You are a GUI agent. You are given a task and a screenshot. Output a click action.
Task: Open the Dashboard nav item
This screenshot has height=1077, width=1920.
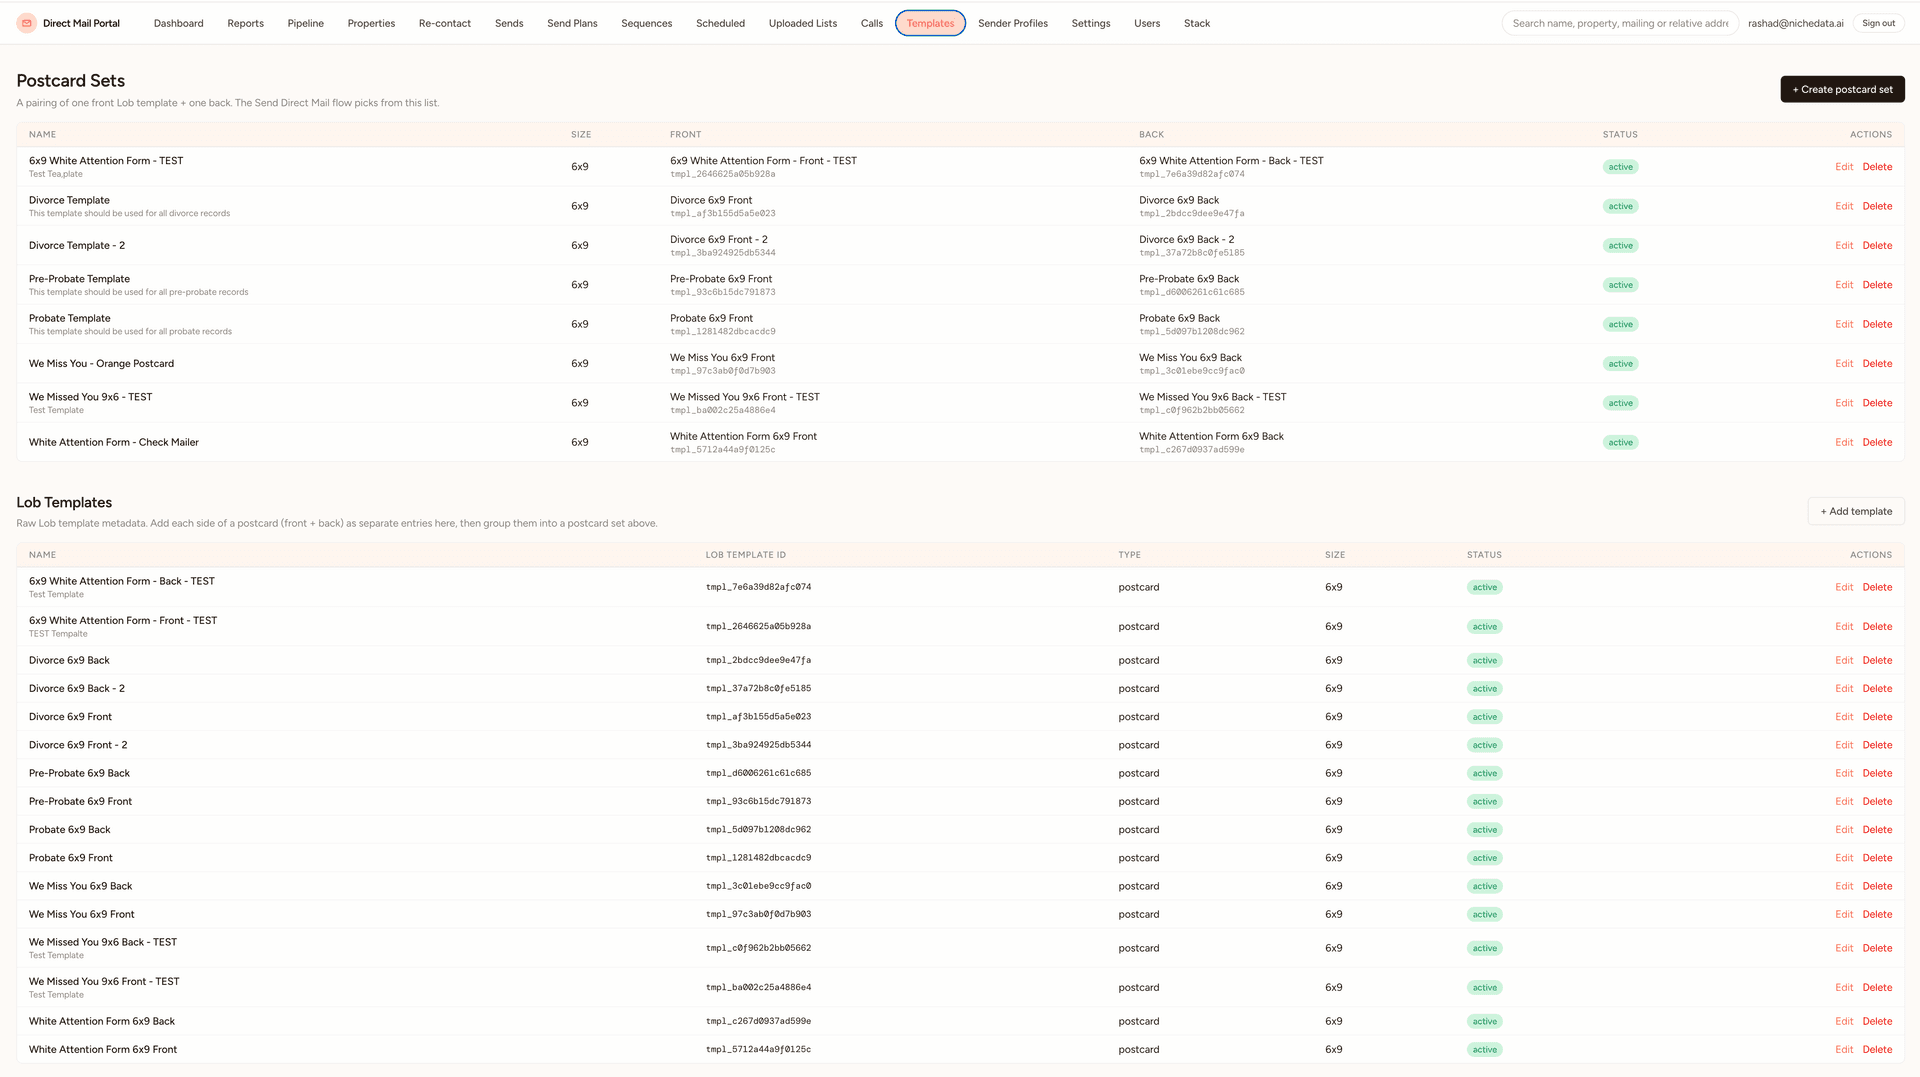coord(178,23)
